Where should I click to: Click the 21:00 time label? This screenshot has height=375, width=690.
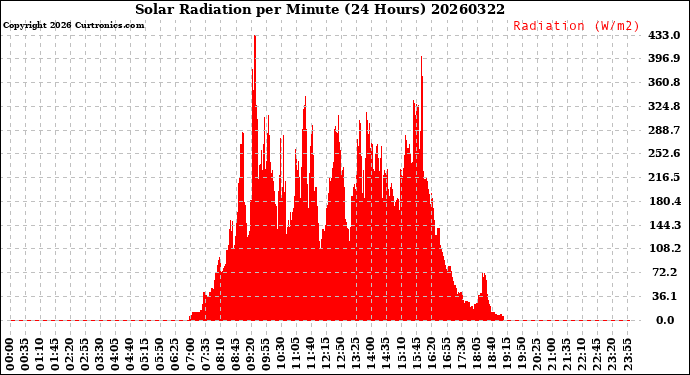551,355
